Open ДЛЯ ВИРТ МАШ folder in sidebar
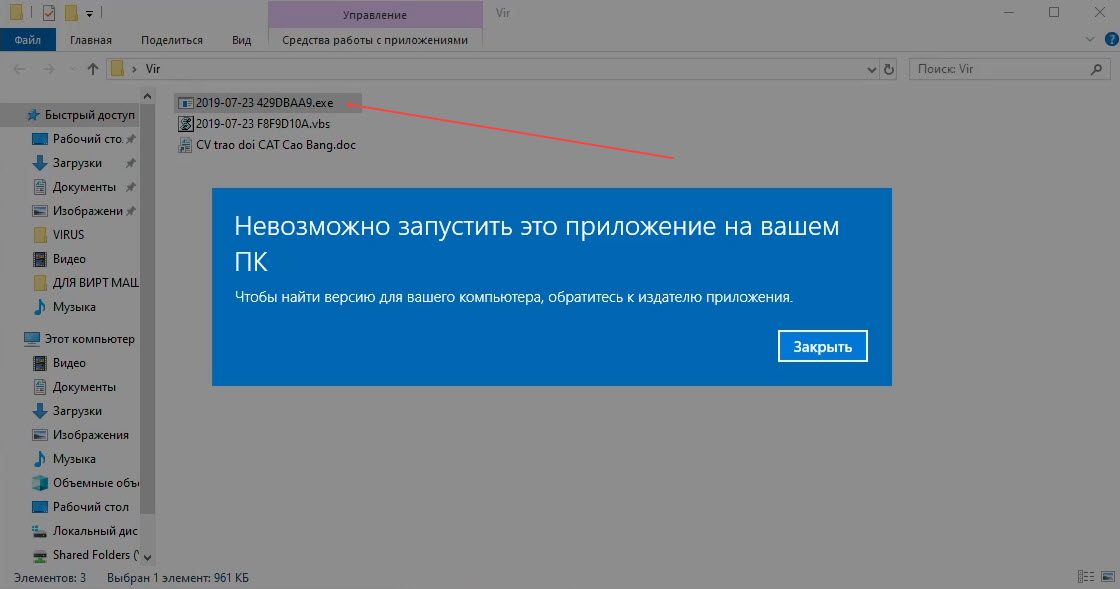The height and width of the screenshot is (589, 1120). tap(96, 283)
